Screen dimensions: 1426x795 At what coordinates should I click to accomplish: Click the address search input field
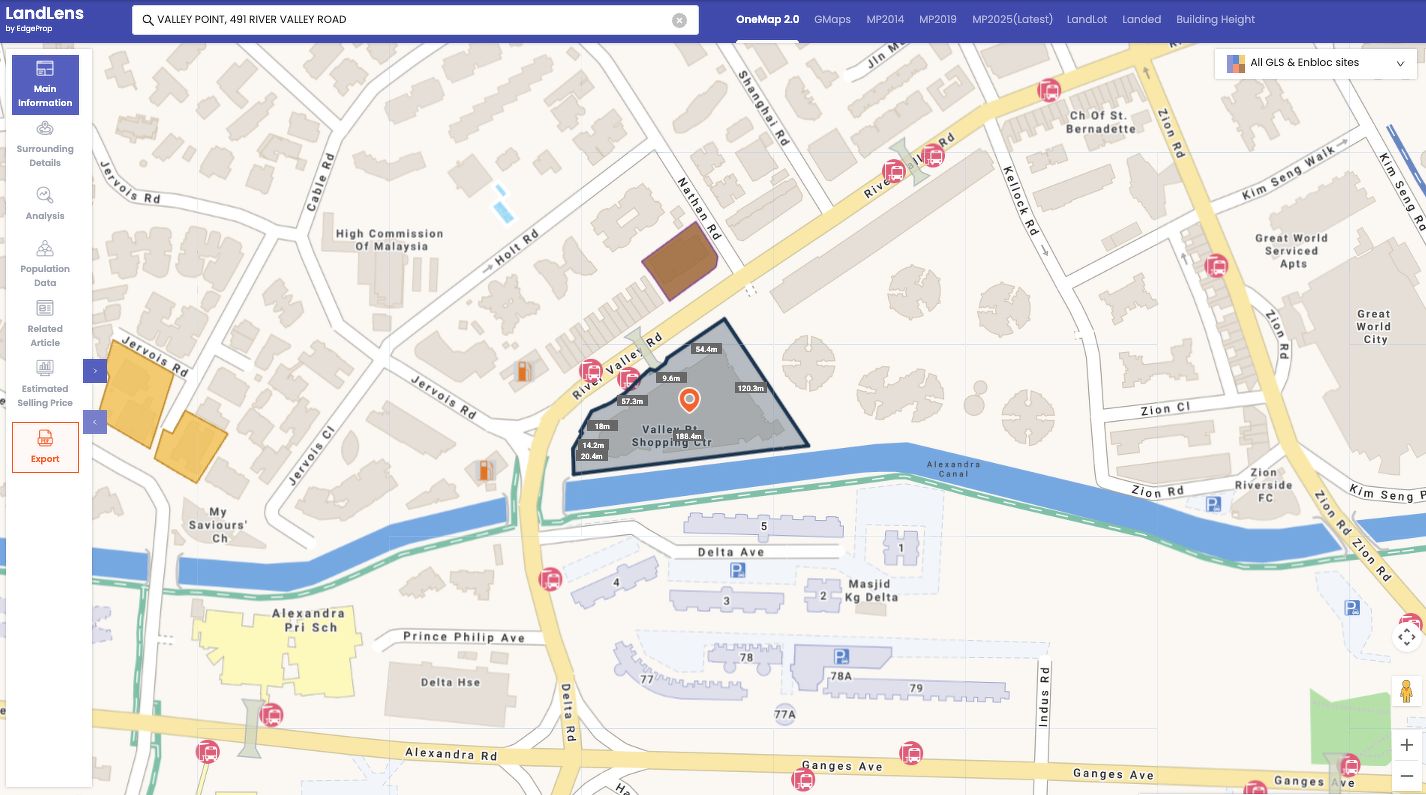coord(415,20)
